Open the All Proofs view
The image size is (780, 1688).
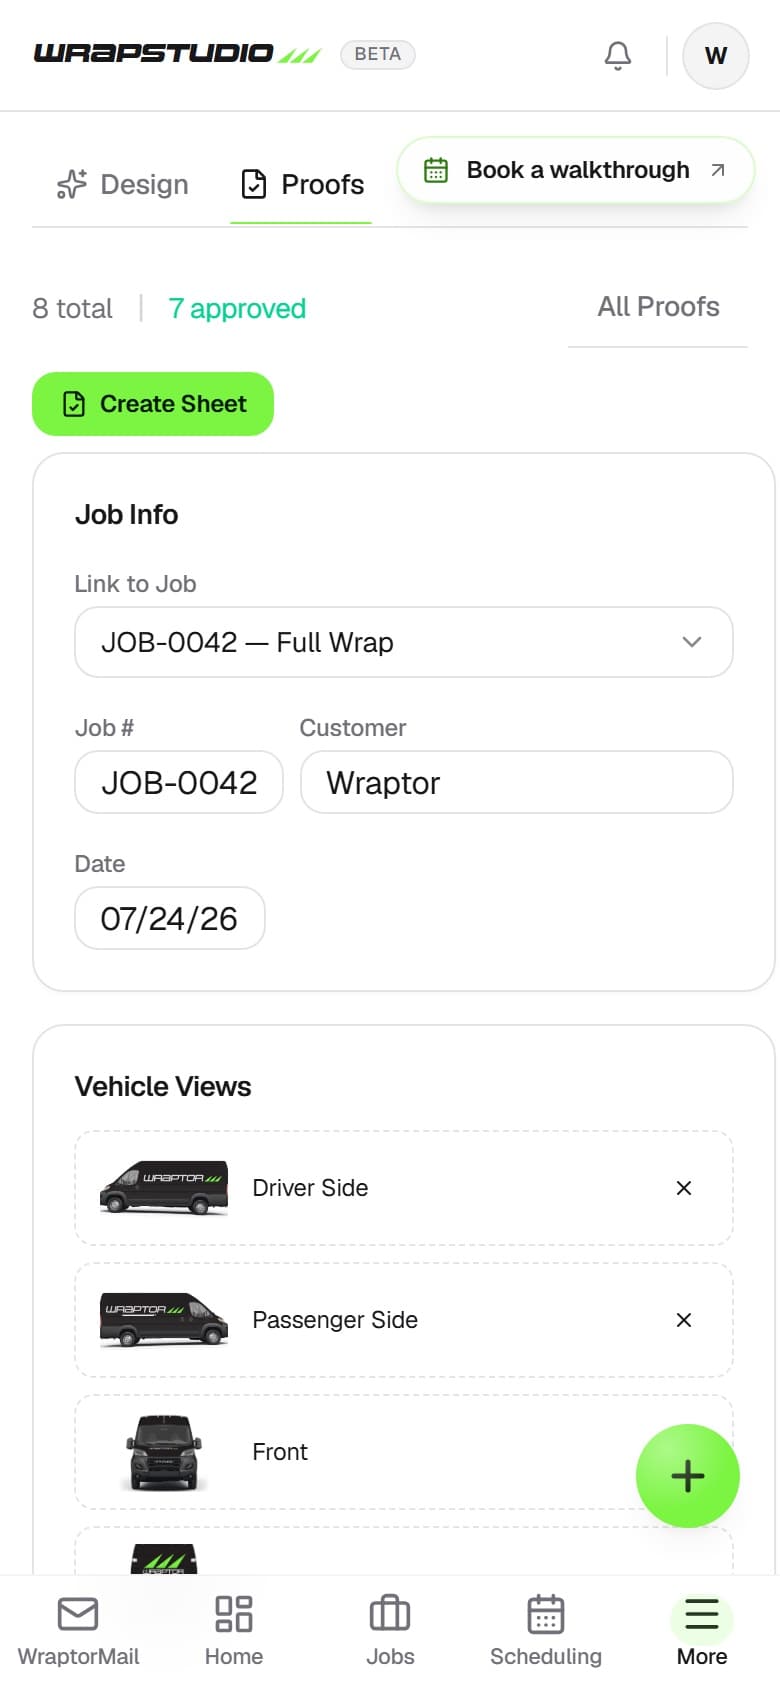click(x=658, y=307)
